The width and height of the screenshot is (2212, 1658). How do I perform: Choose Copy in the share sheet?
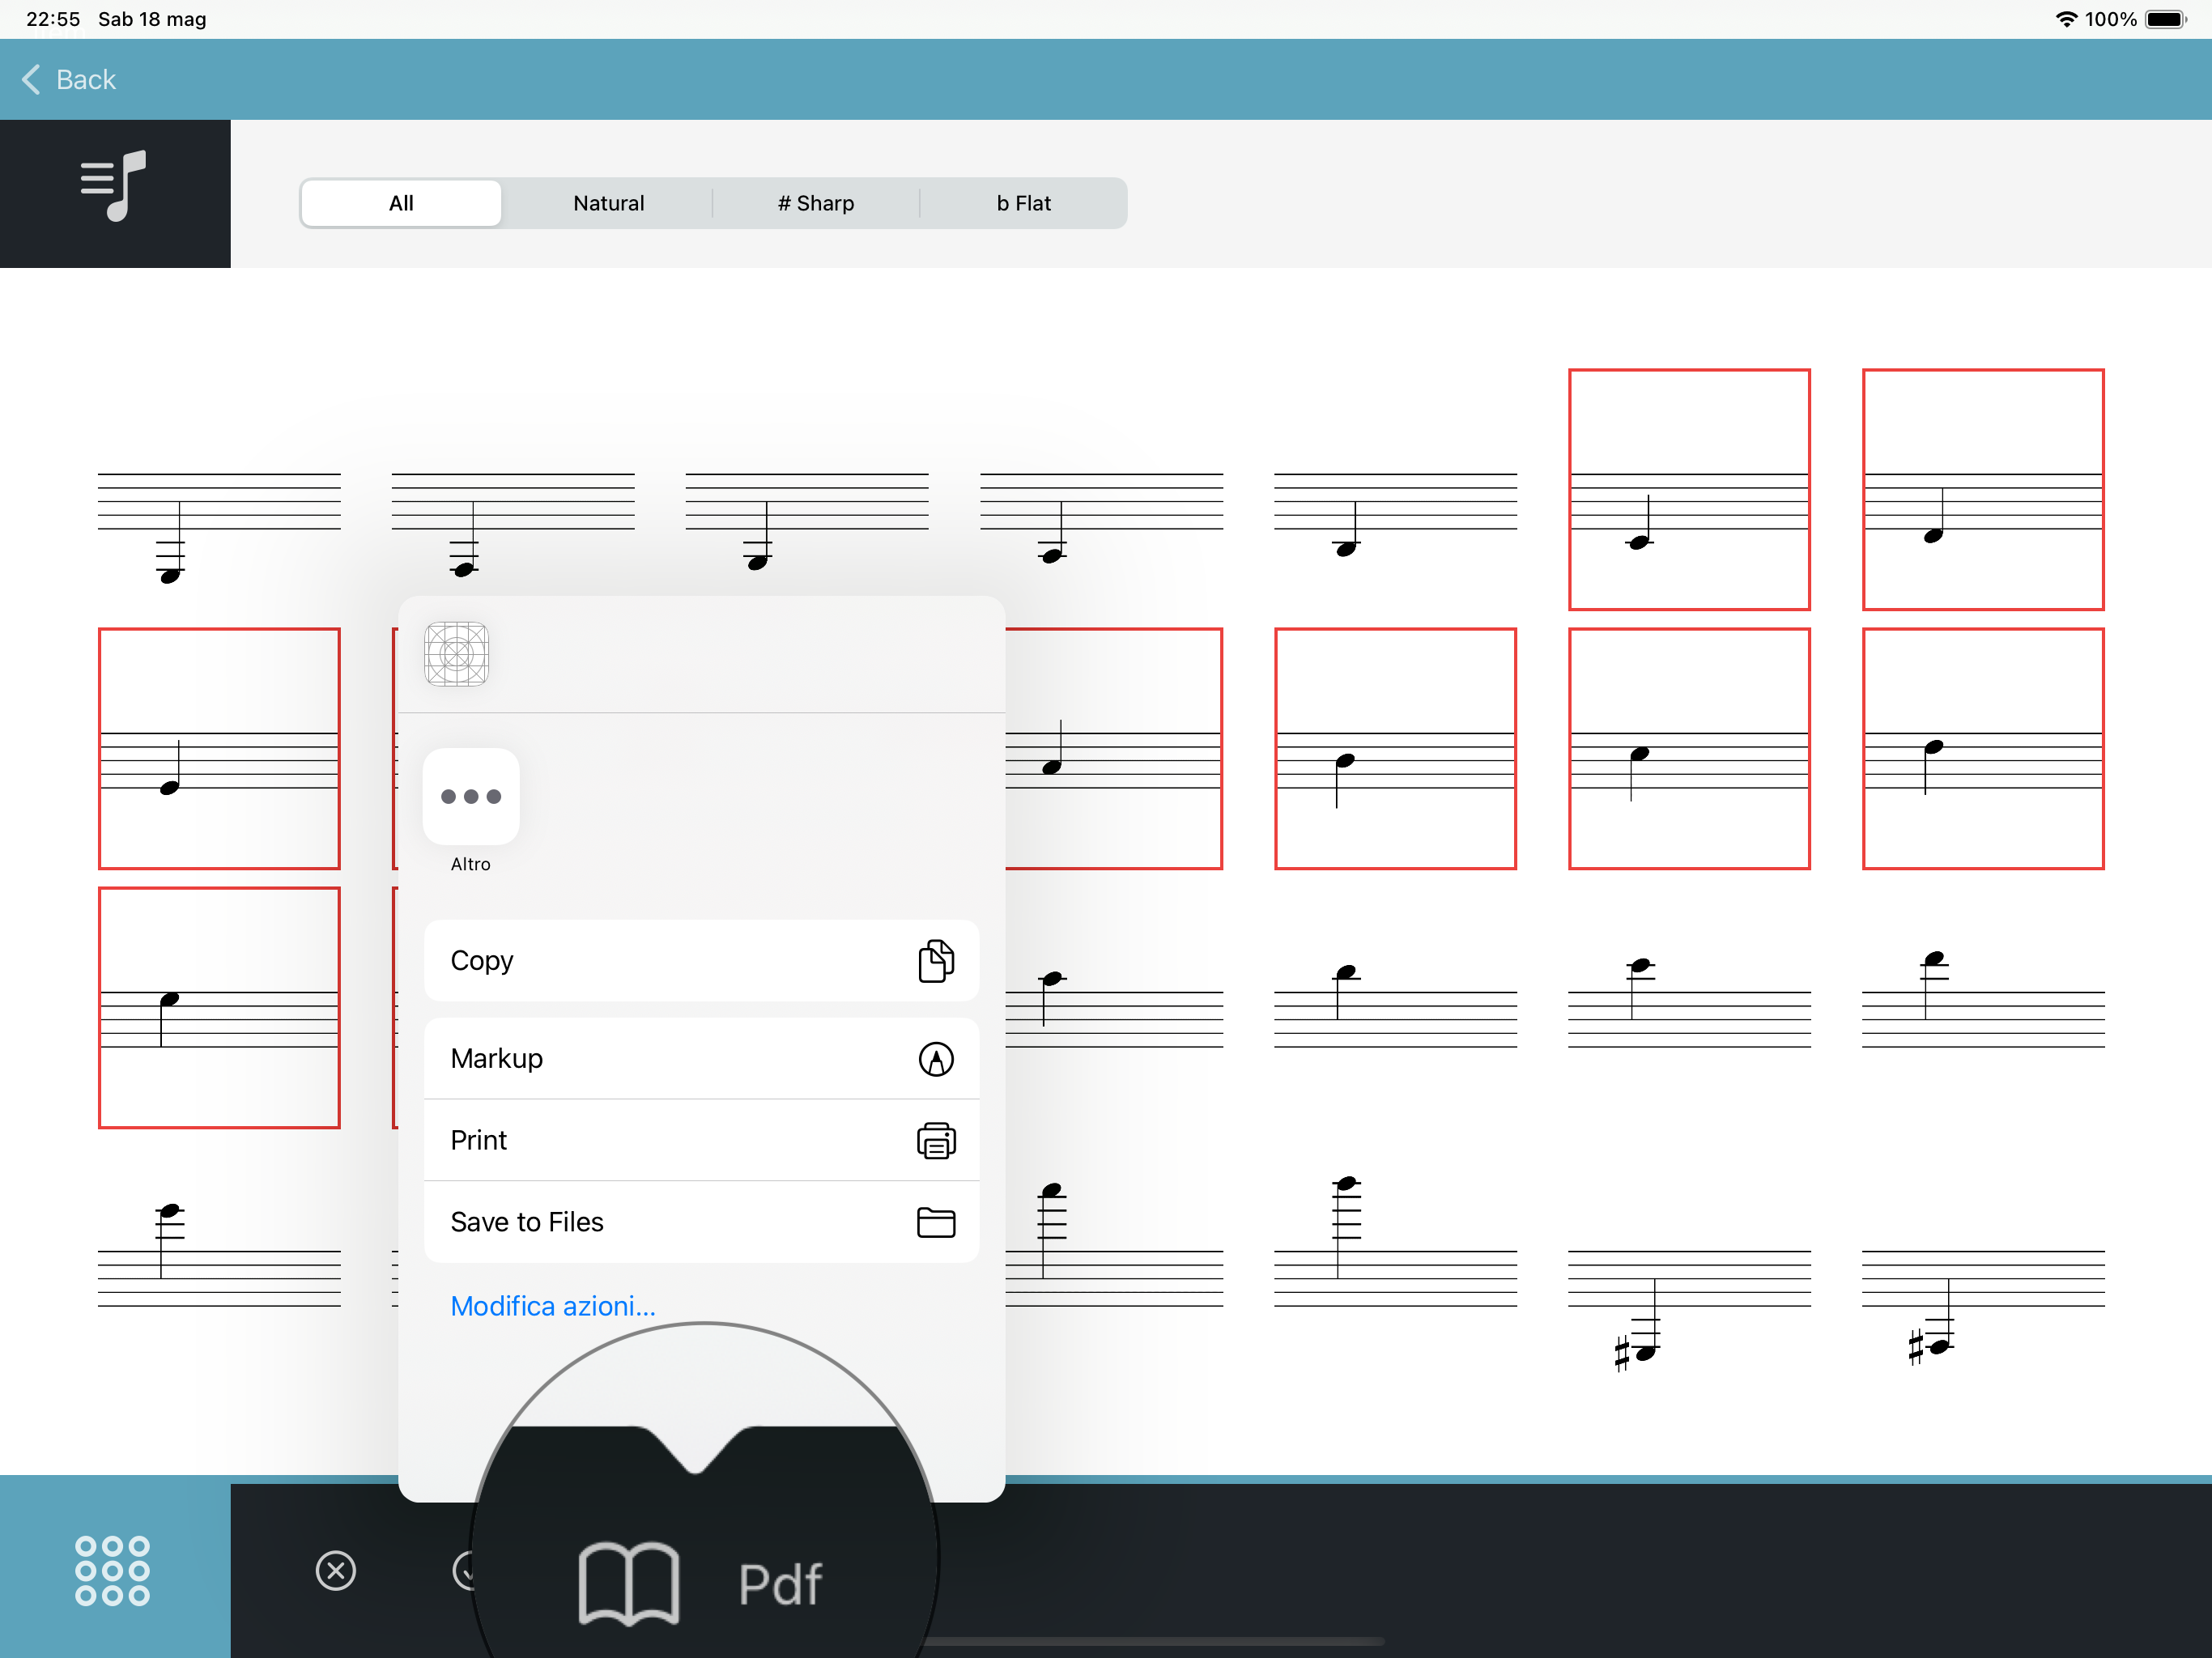(x=701, y=960)
